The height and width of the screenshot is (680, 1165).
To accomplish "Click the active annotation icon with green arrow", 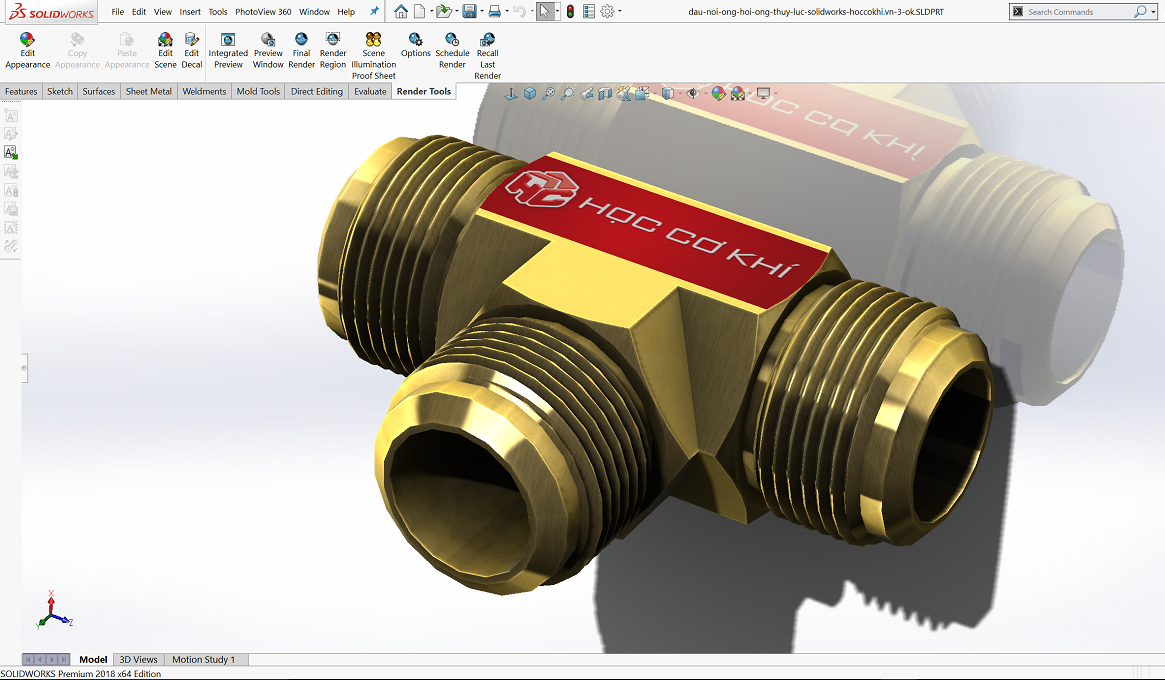I will pyautogui.click(x=11, y=152).
